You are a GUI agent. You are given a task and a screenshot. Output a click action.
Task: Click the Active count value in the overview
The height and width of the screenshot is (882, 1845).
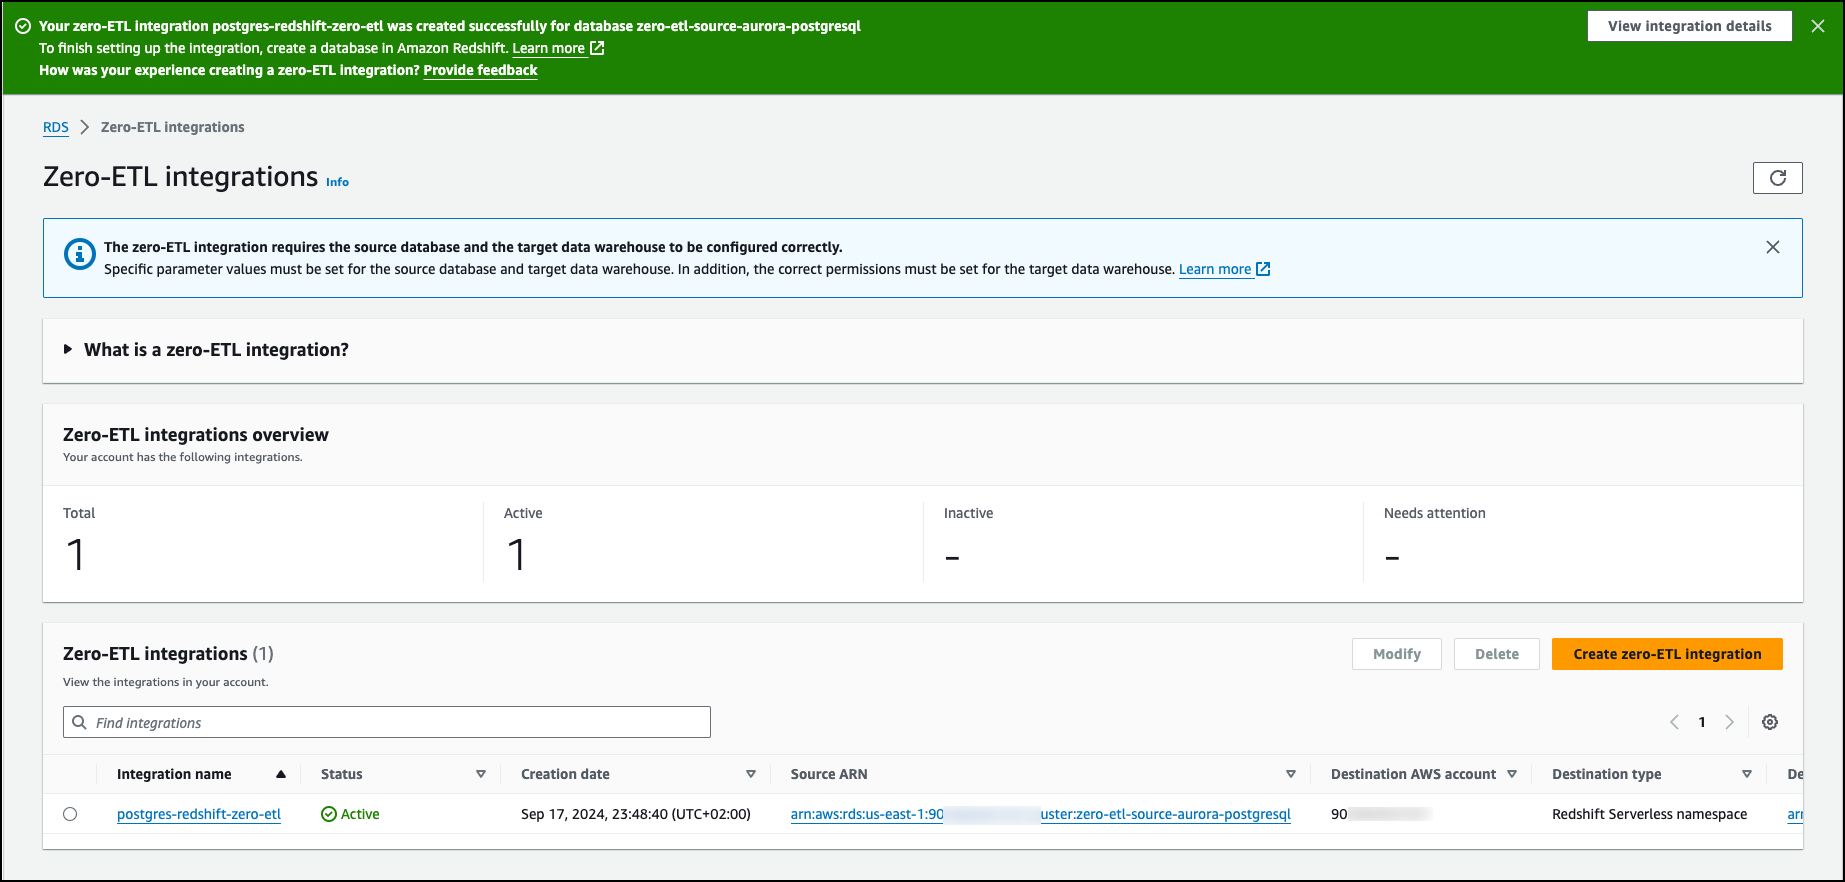point(517,555)
